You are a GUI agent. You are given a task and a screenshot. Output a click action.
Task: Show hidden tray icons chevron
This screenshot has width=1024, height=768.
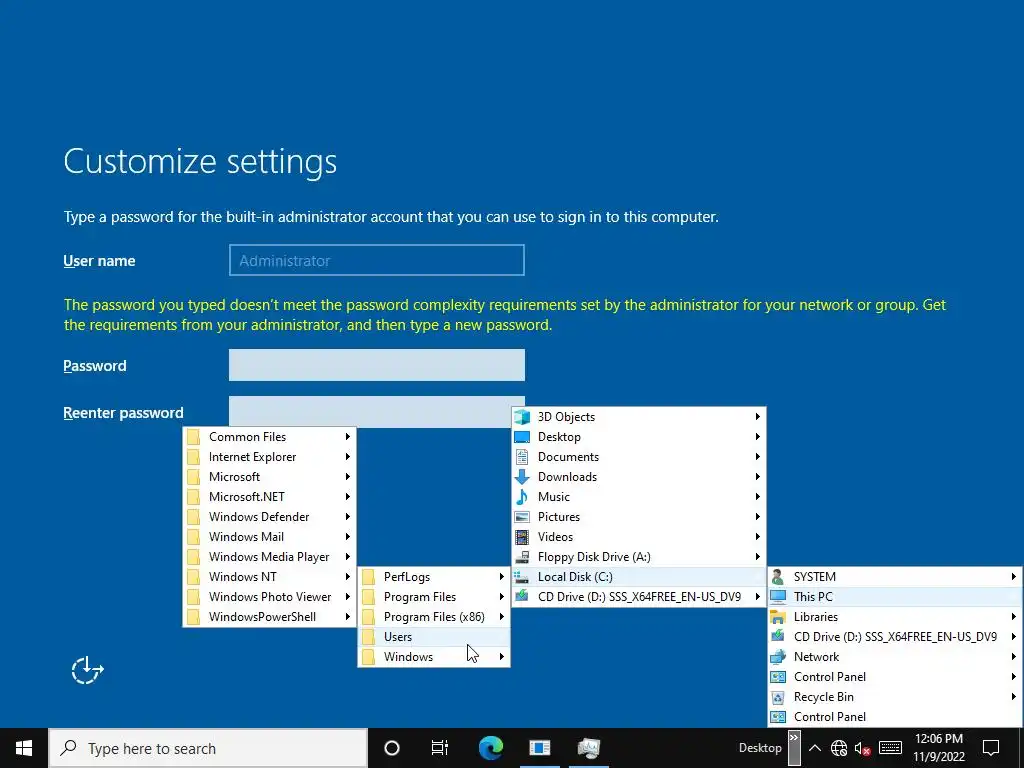click(x=815, y=748)
